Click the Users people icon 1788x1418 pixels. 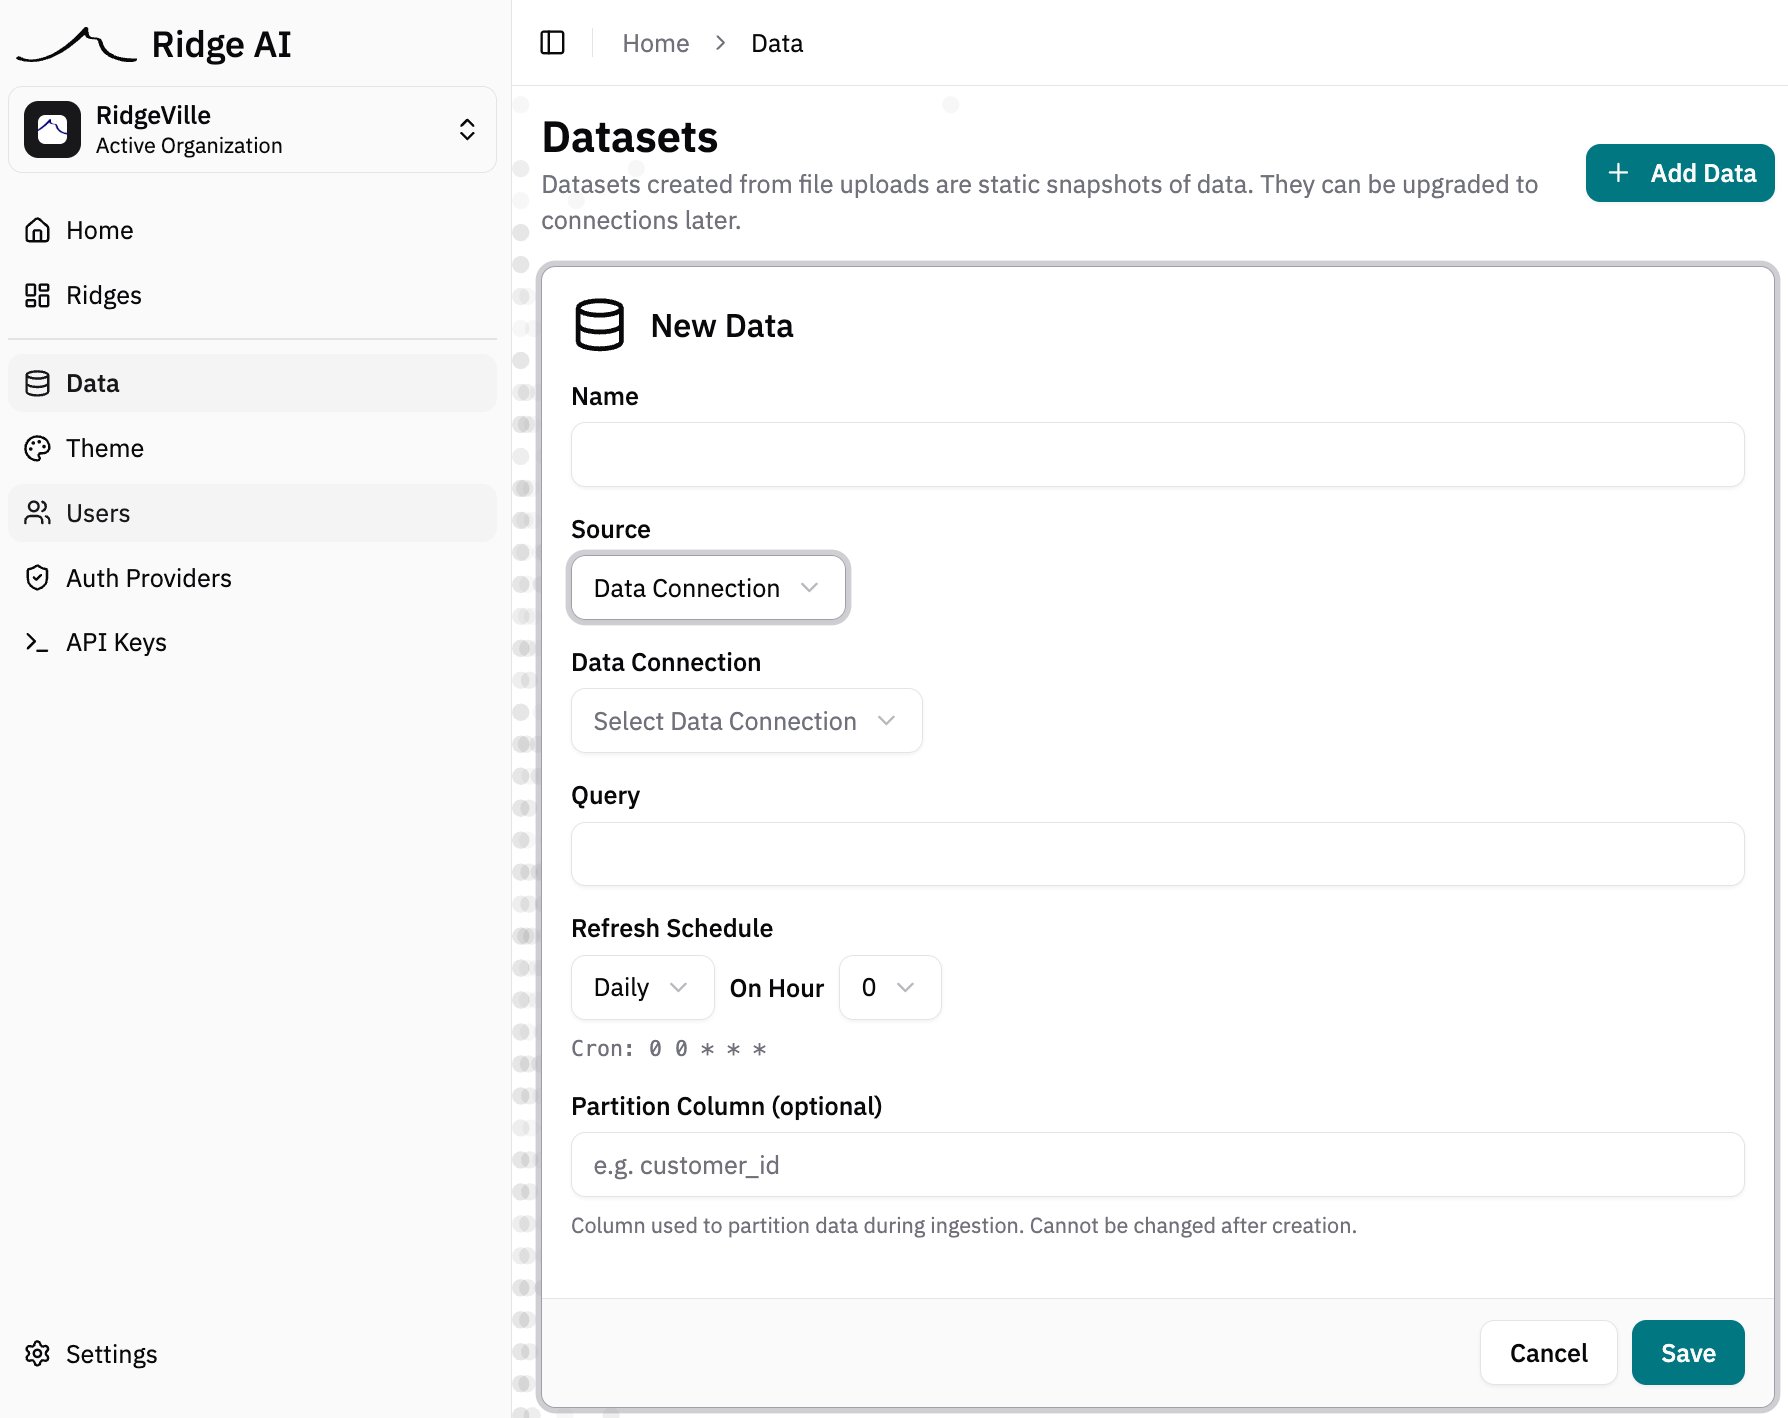coord(37,513)
